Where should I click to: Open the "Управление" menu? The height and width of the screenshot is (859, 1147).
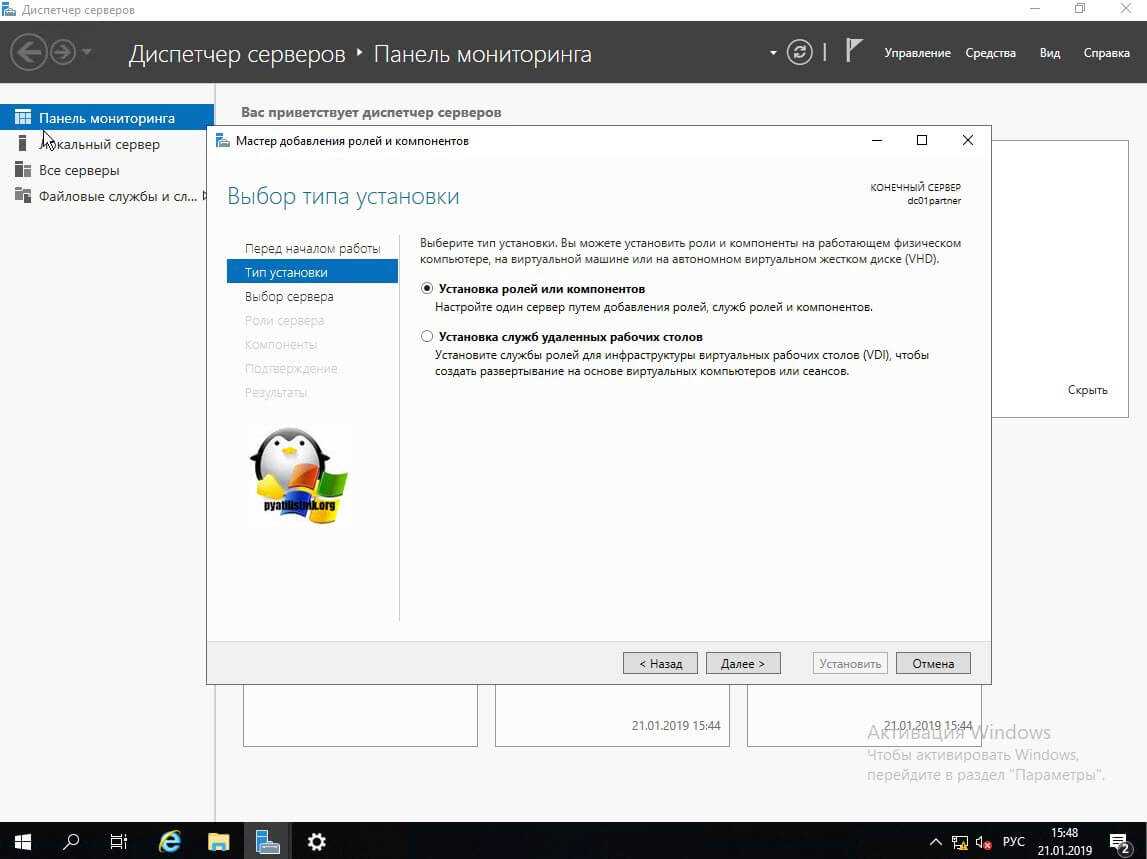pyautogui.click(x=917, y=53)
